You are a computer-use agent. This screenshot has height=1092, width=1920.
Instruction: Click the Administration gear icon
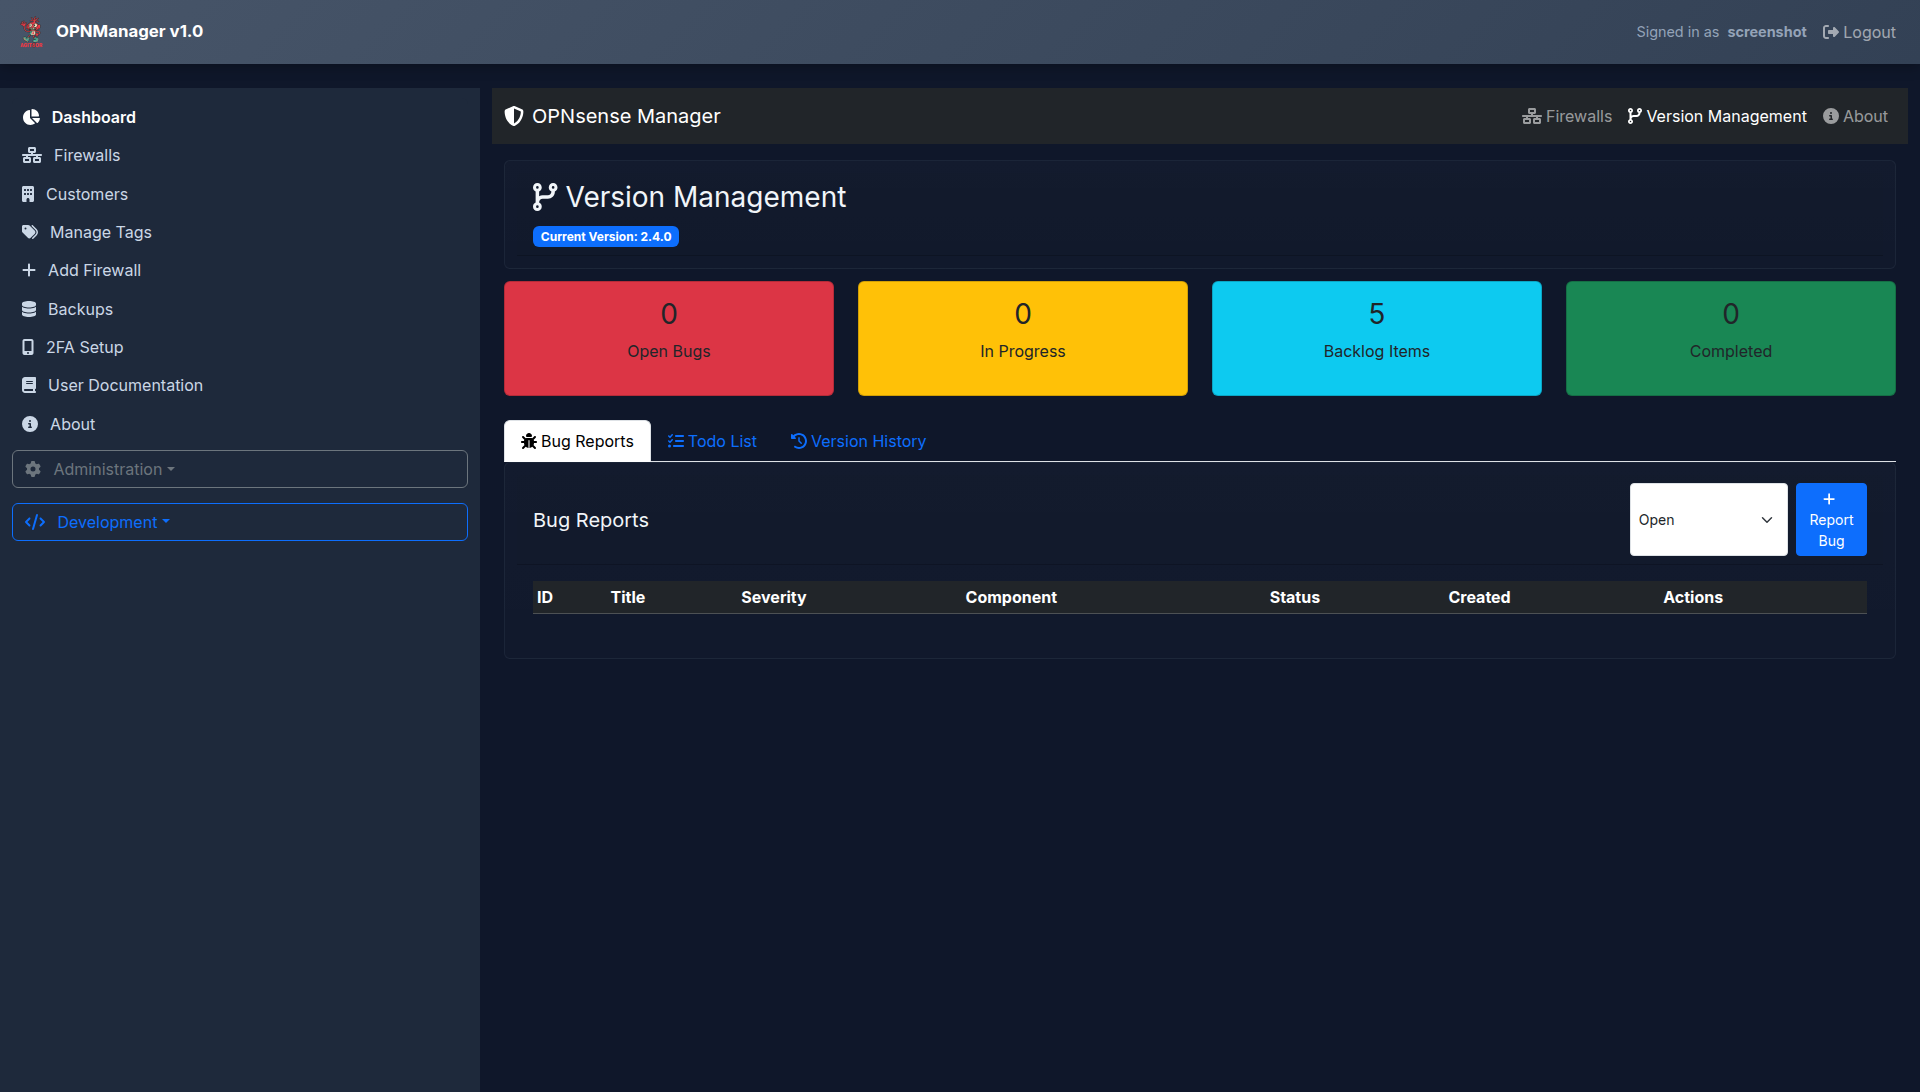pyautogui.click(x=33, y=469)
